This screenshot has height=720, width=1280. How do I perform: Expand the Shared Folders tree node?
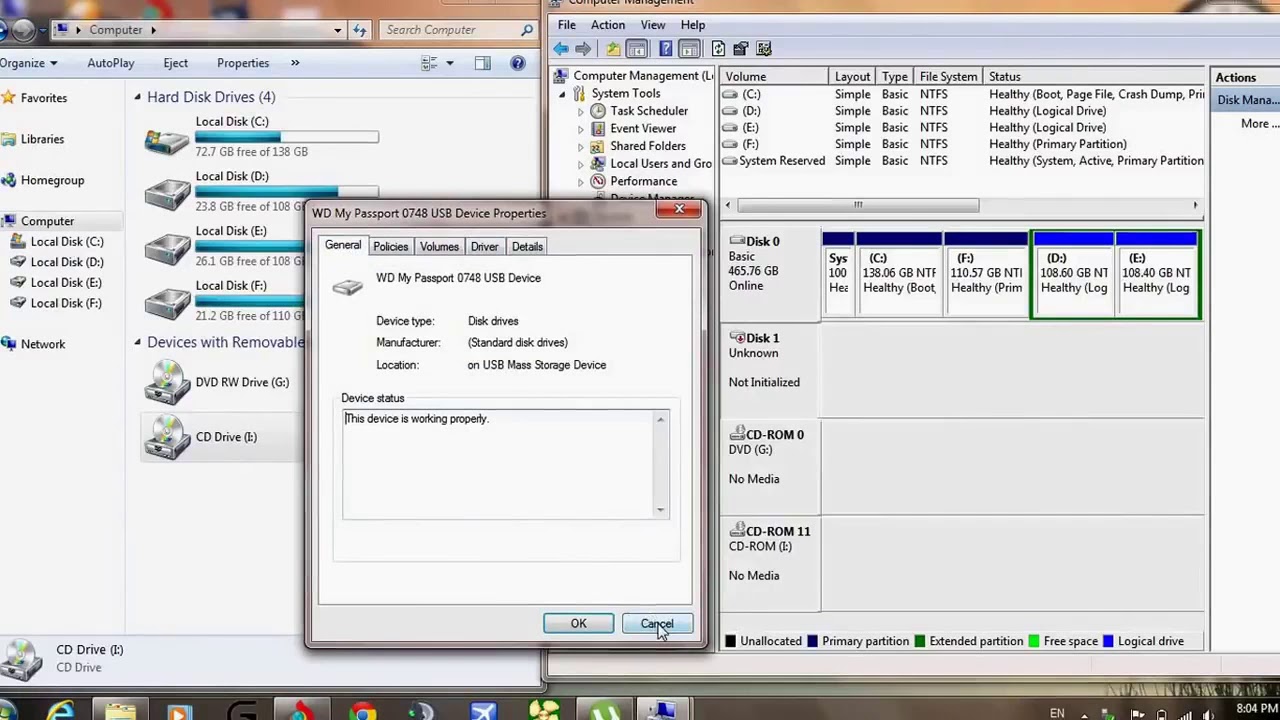580,146
